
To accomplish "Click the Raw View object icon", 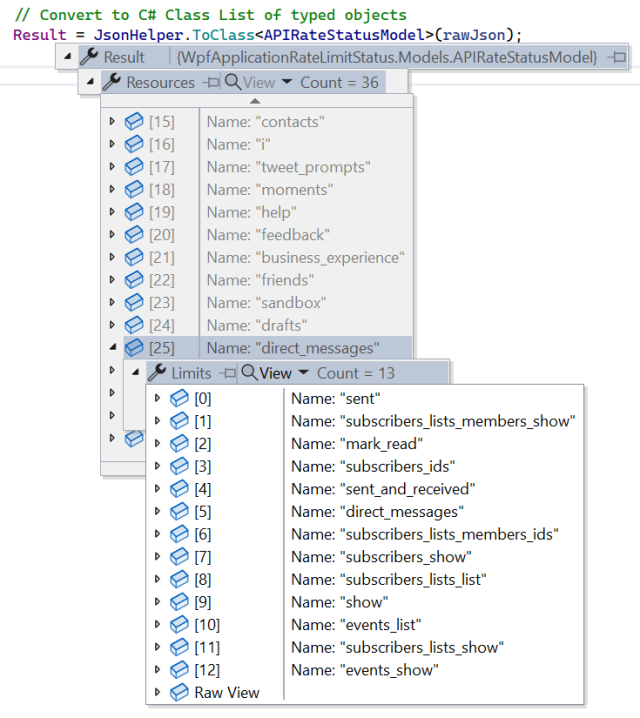I will (x=179, y=692).
